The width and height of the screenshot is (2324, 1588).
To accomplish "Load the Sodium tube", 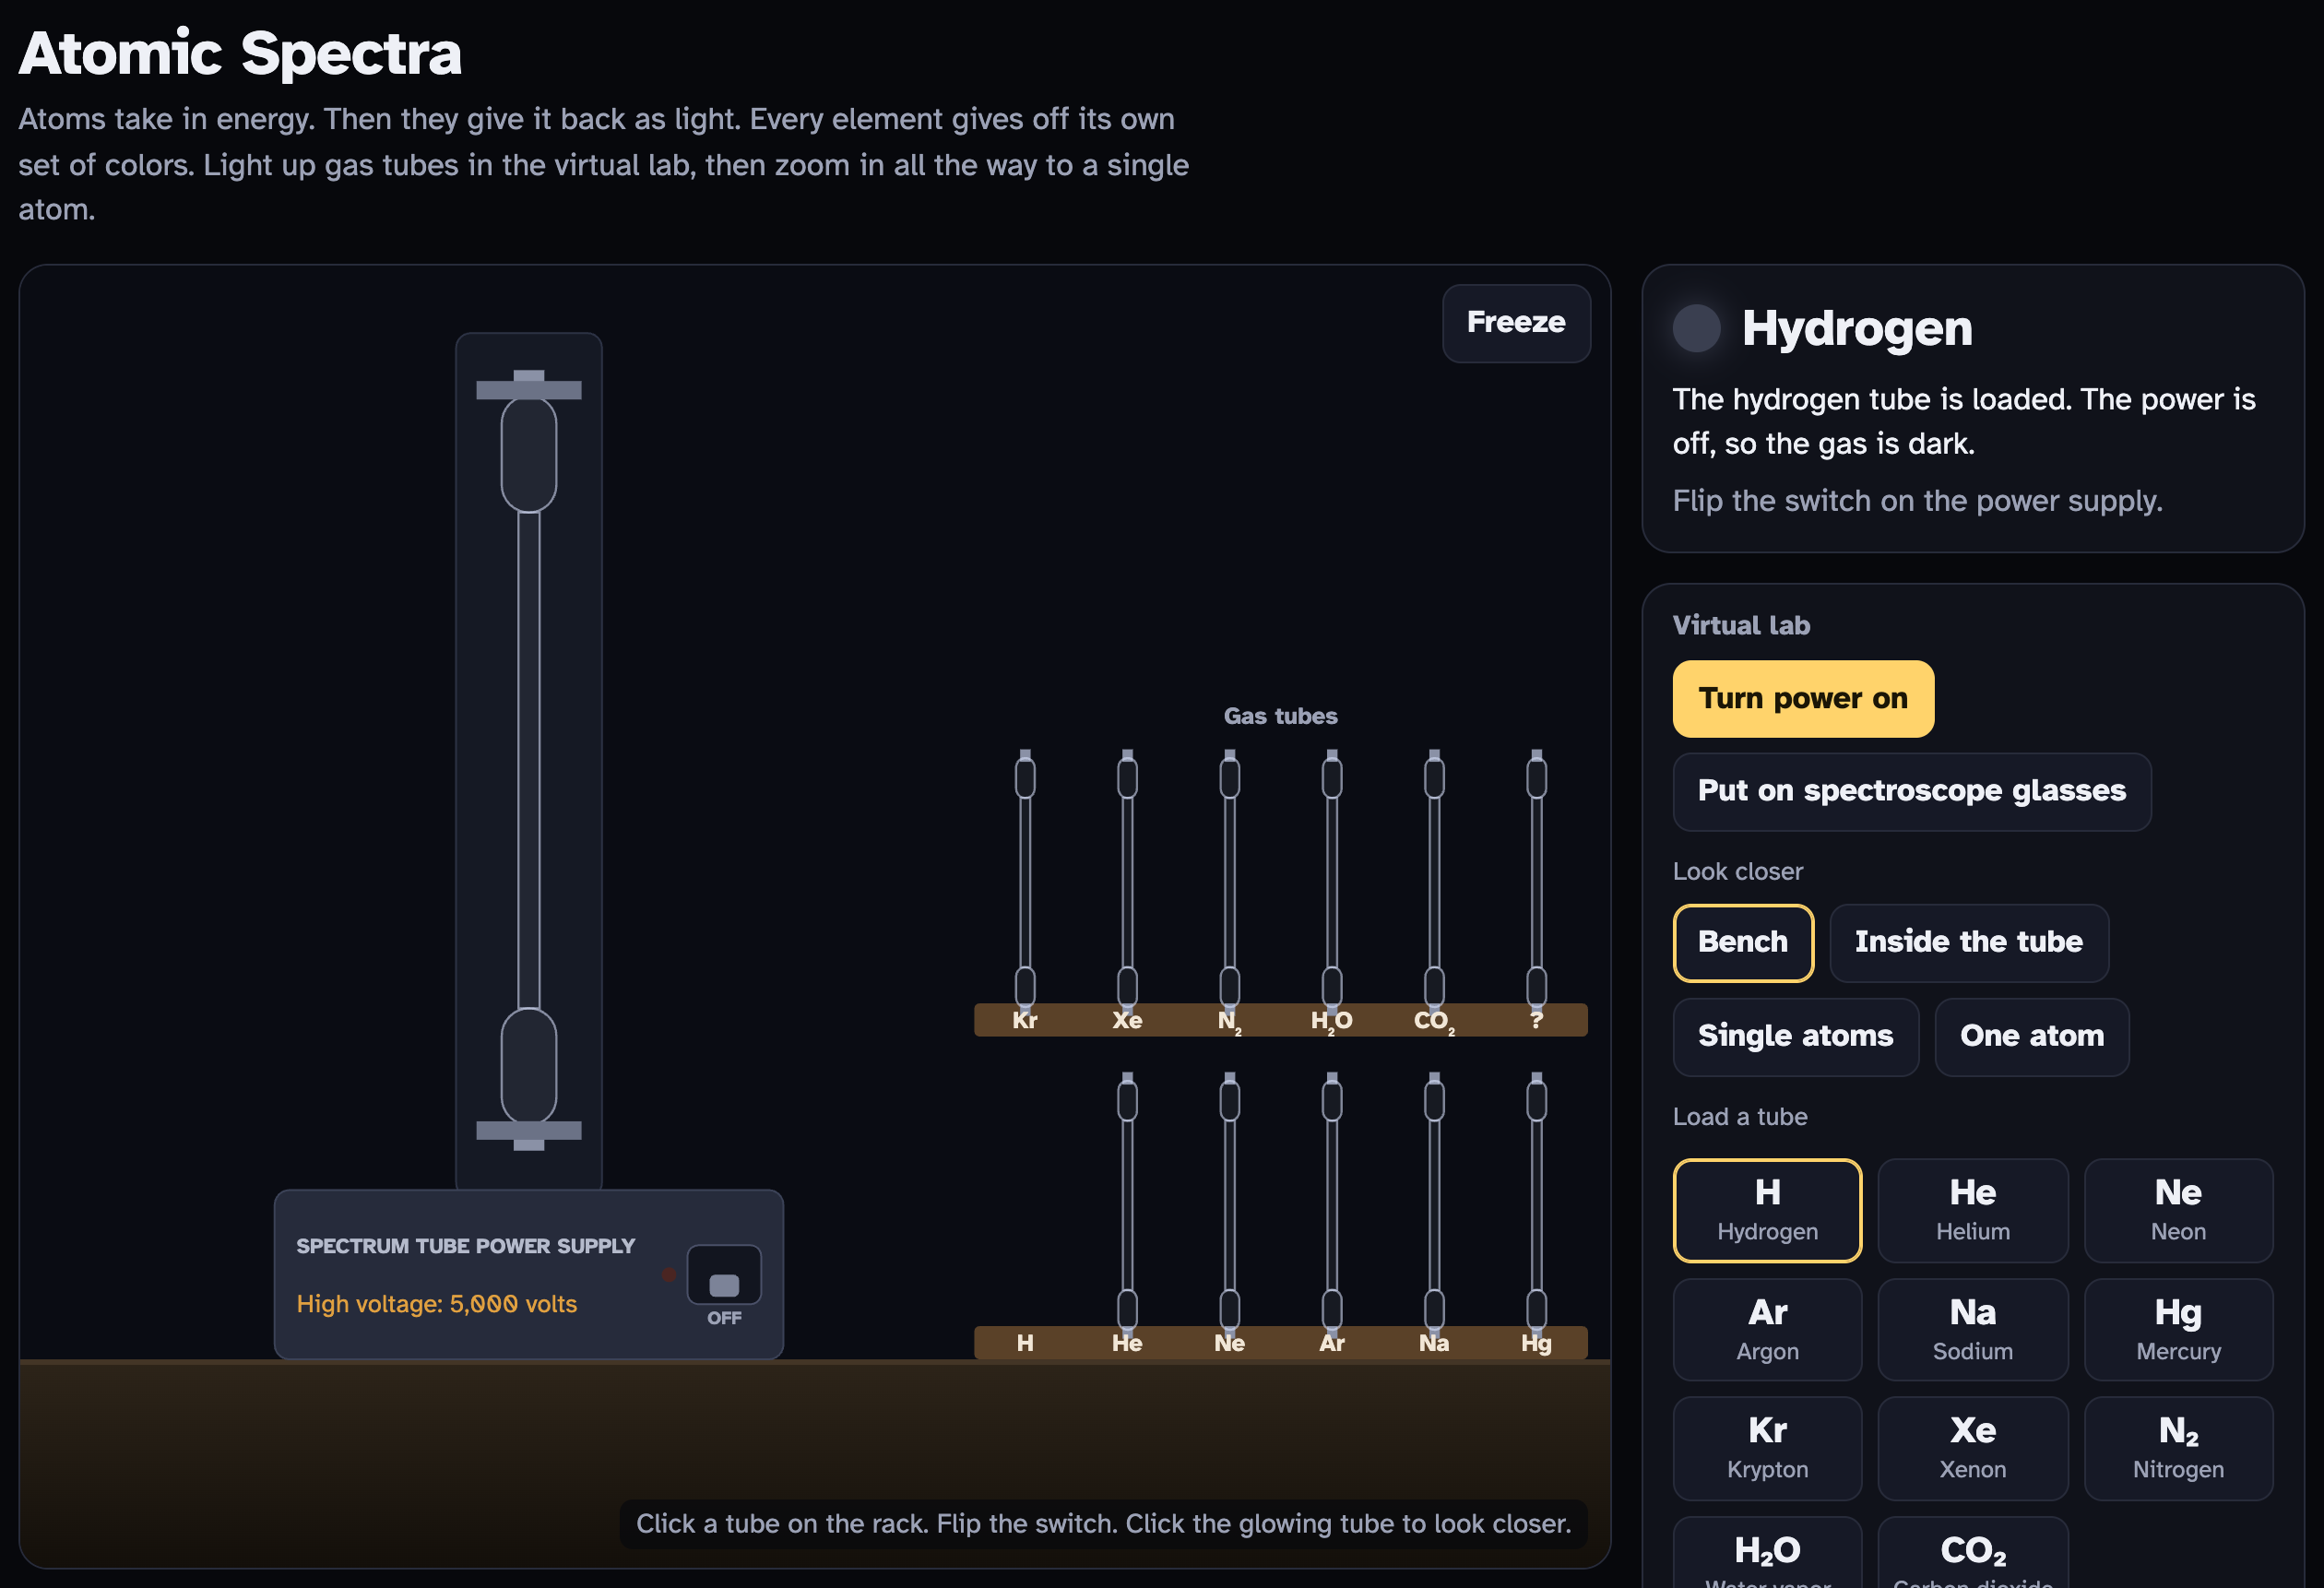I will pos(1972,1329).
